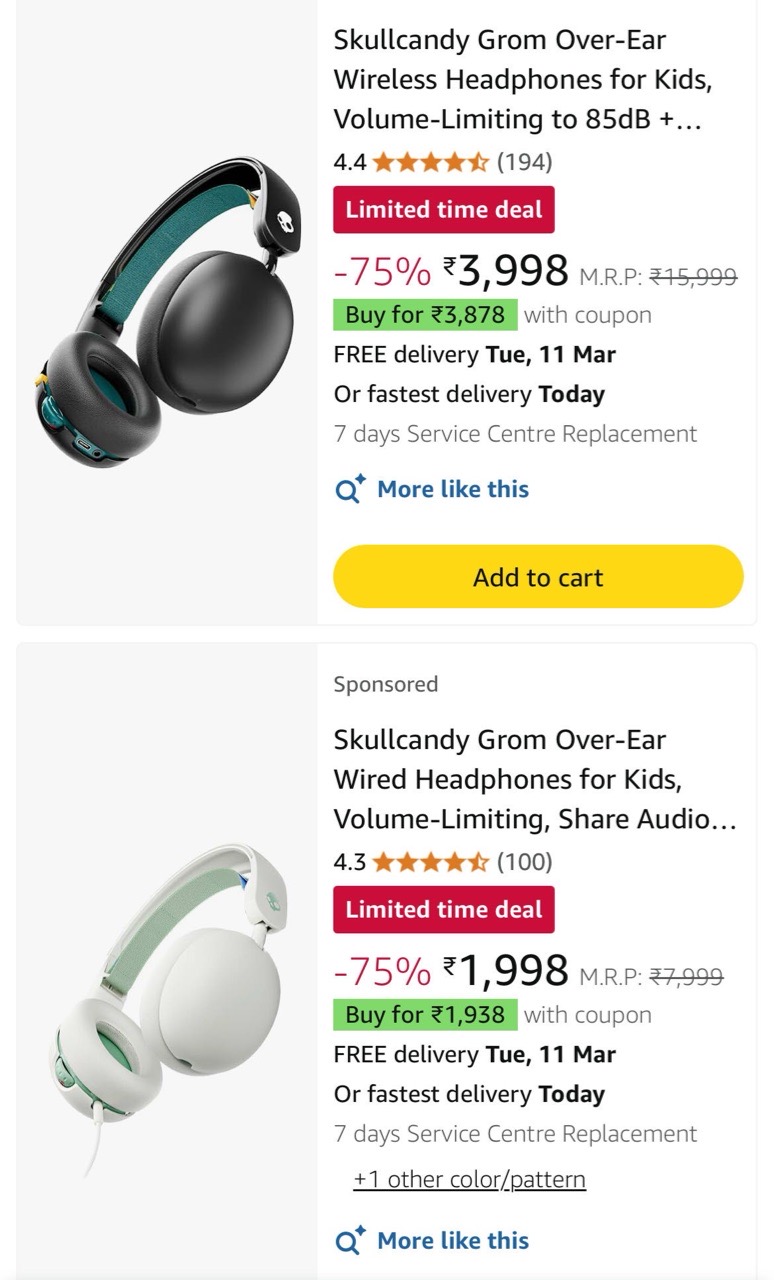
Task: Open black Skullcandy Grom wireless headphones image
Action: point(167,310)
